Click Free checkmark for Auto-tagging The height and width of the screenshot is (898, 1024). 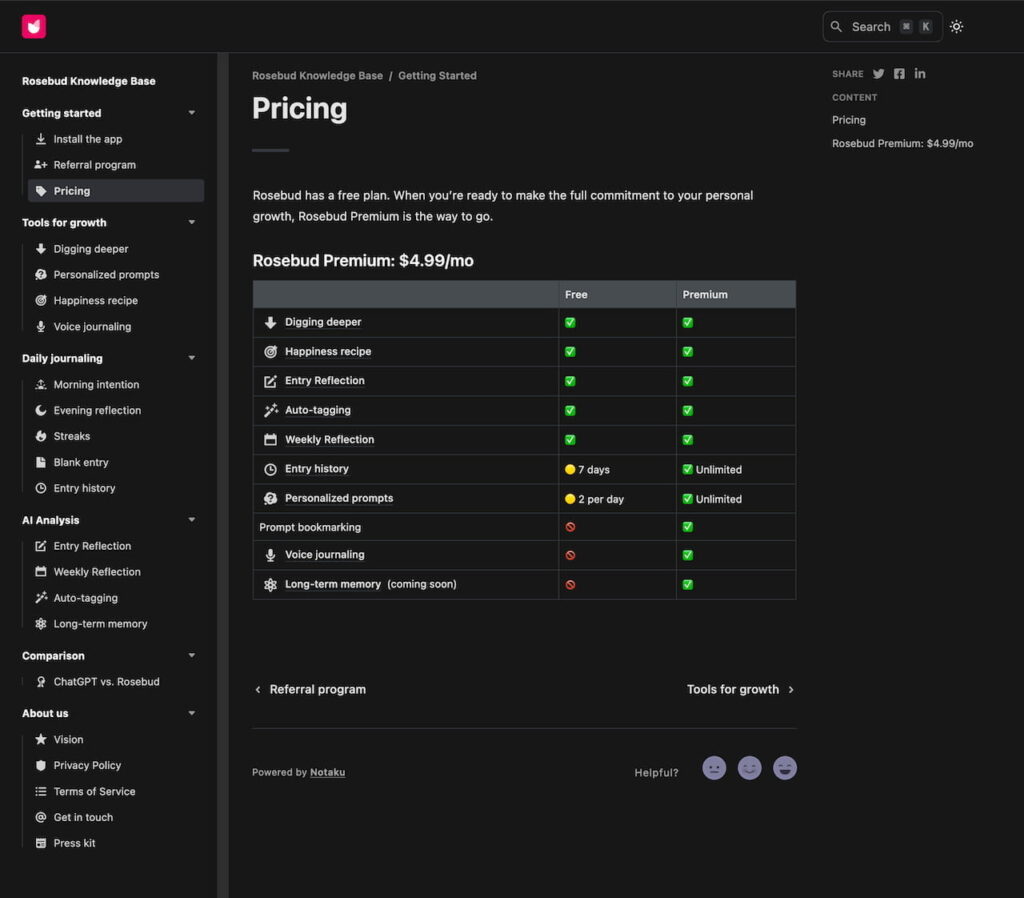570,411
